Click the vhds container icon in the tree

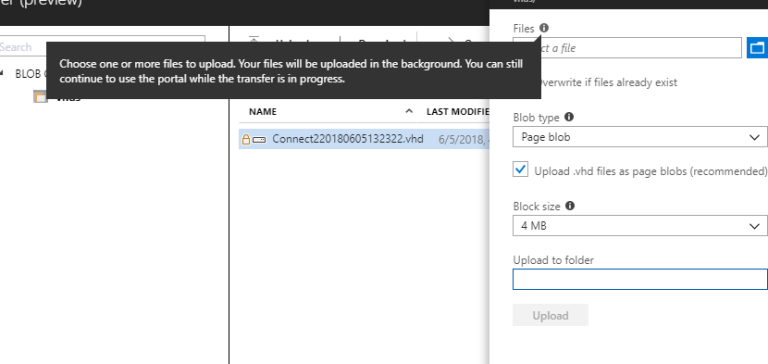tap(41, 97)
